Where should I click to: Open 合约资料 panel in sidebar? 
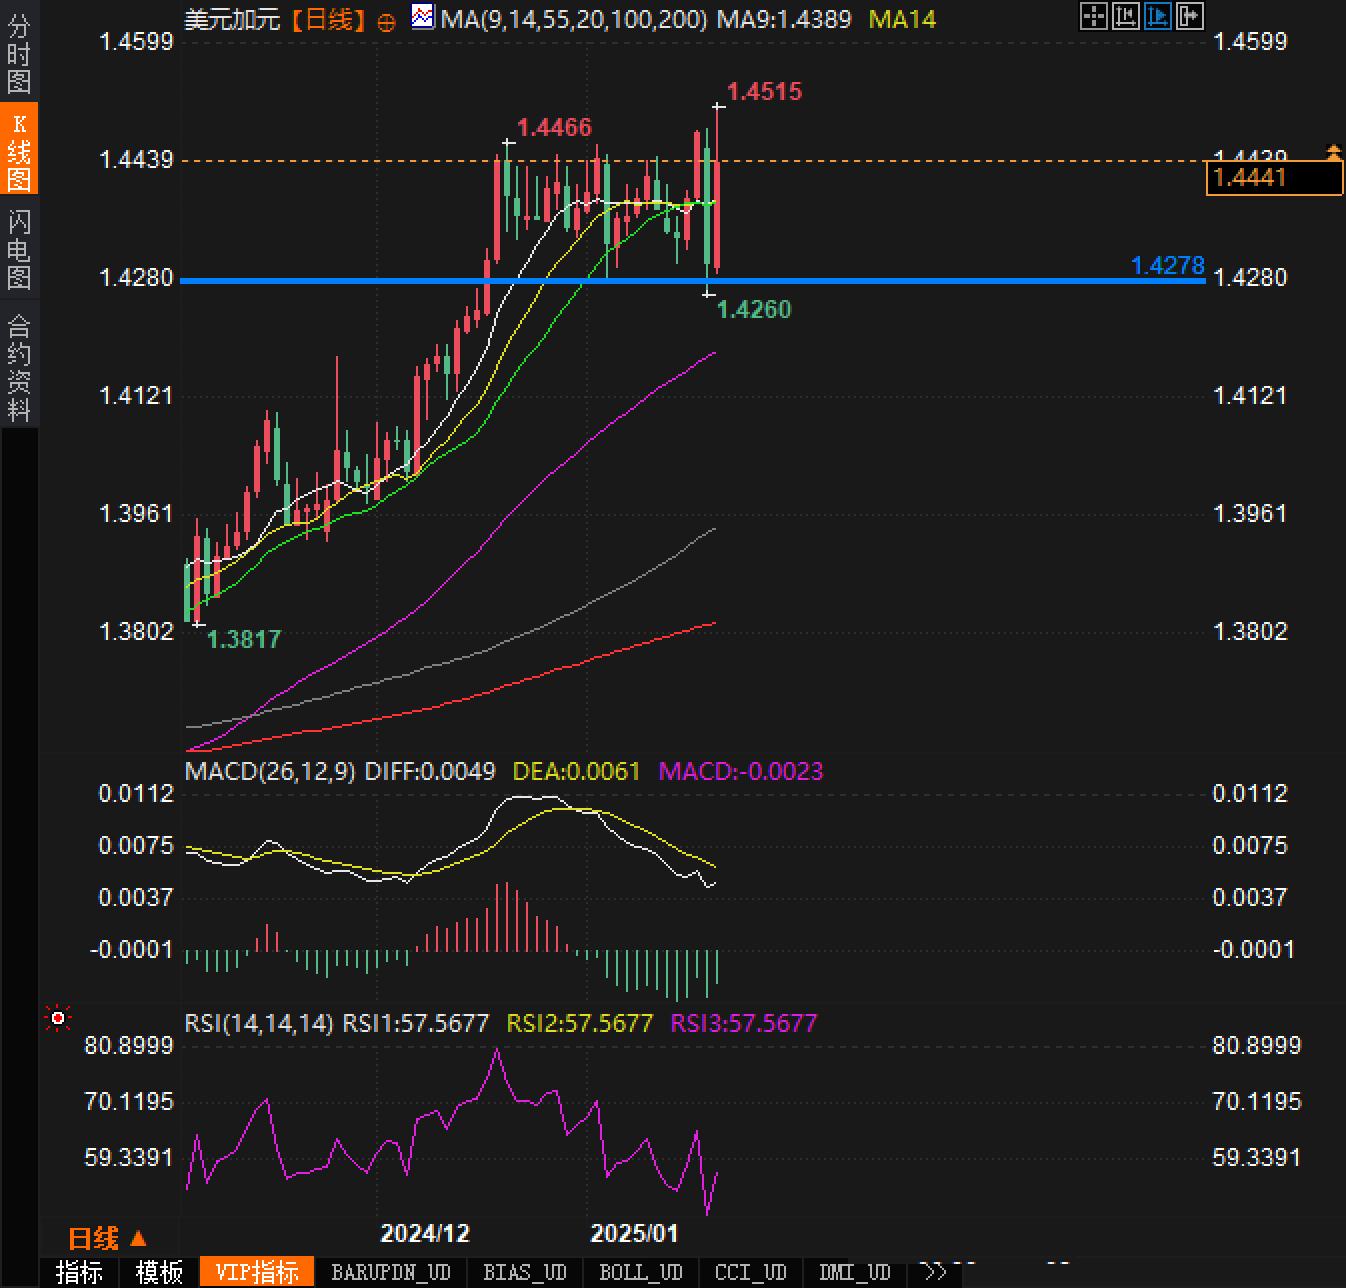point(19,368)
